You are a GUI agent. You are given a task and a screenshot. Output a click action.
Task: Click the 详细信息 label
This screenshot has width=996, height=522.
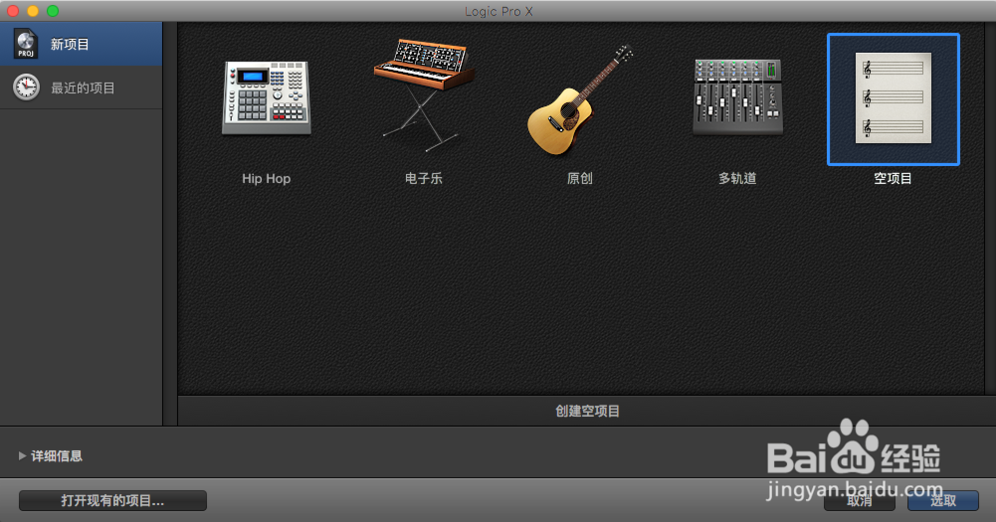point(57,455)
